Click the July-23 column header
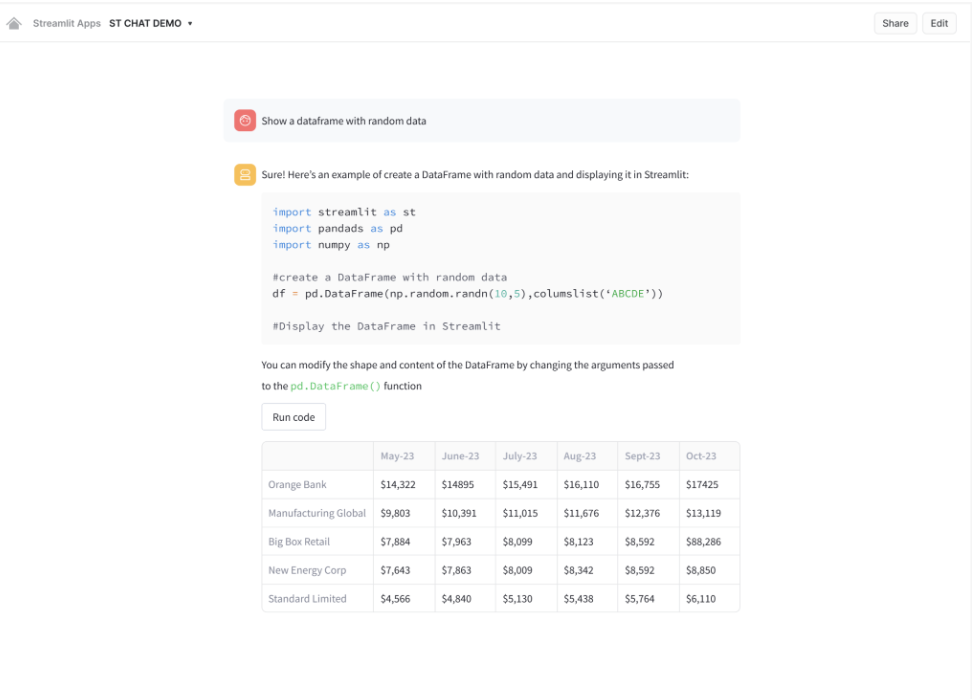 [526, 456]
